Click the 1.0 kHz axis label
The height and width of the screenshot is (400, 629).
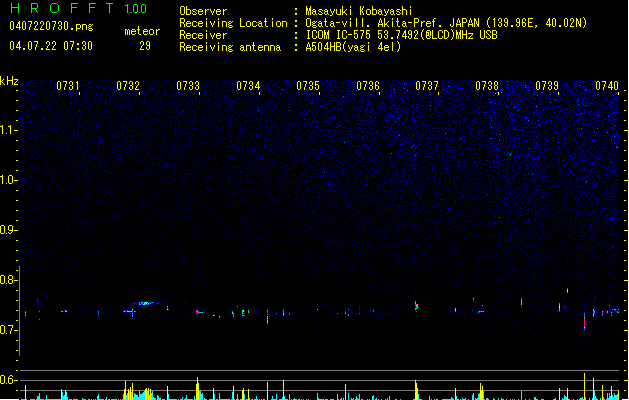click(x=7, y=180)
